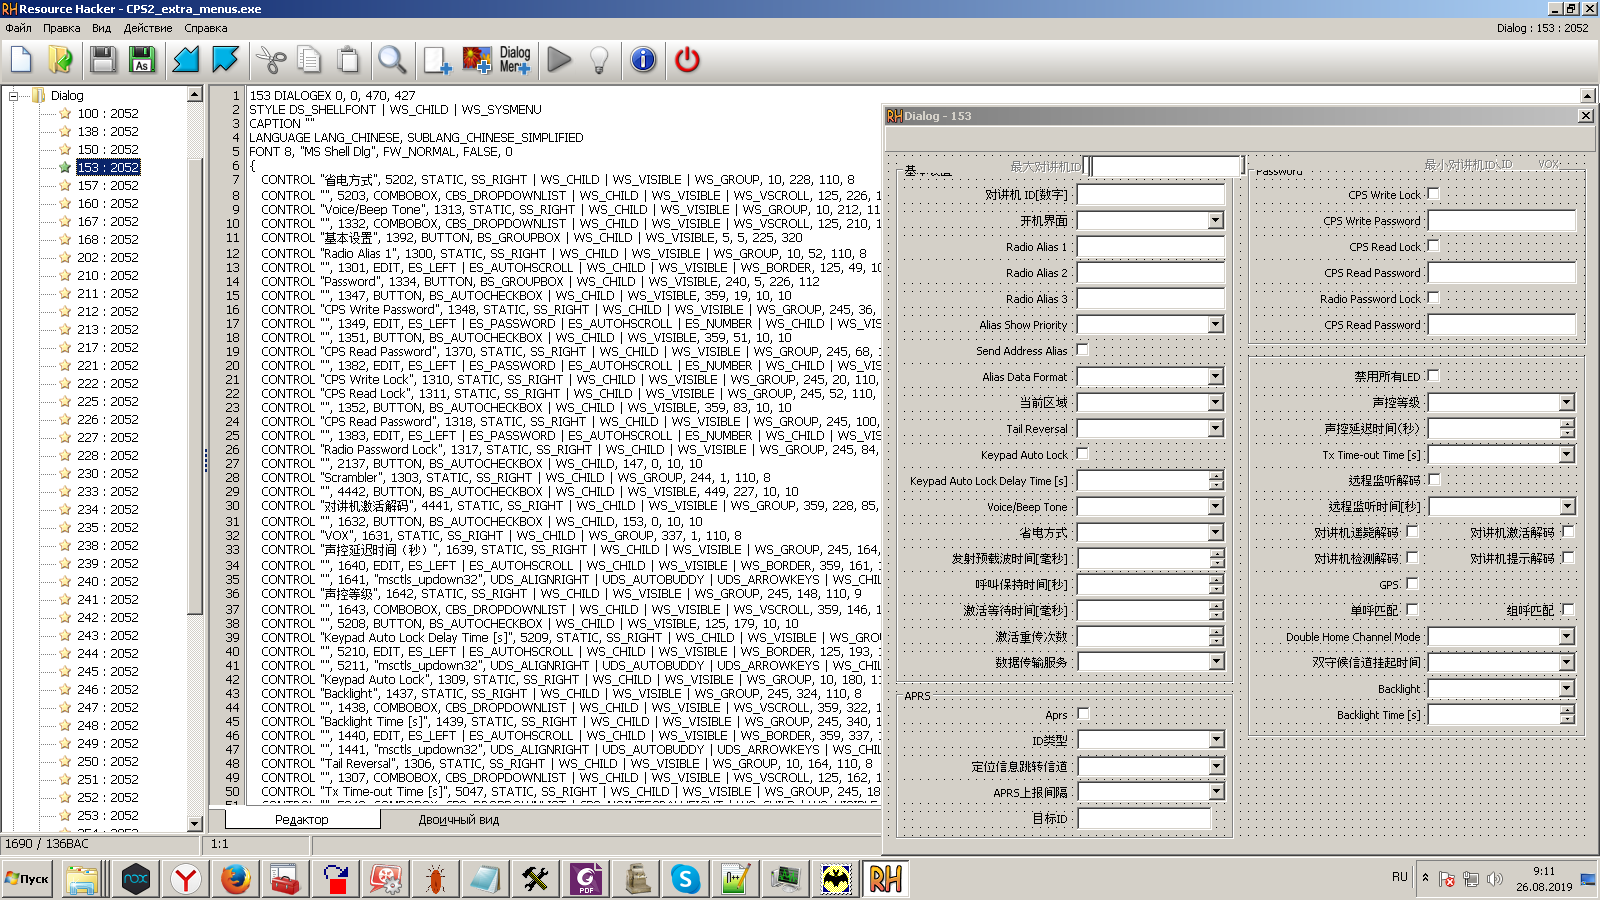This screenshot has height=900, width=1600.
Task: Click the Radio Alias 1 text field
Action: [1150, 246]
